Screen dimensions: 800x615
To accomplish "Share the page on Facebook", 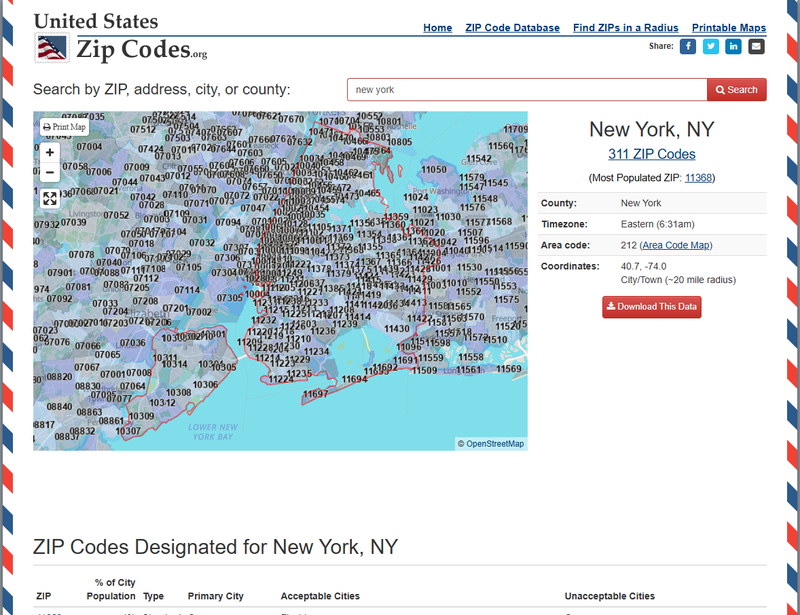I will click(688, 46).
